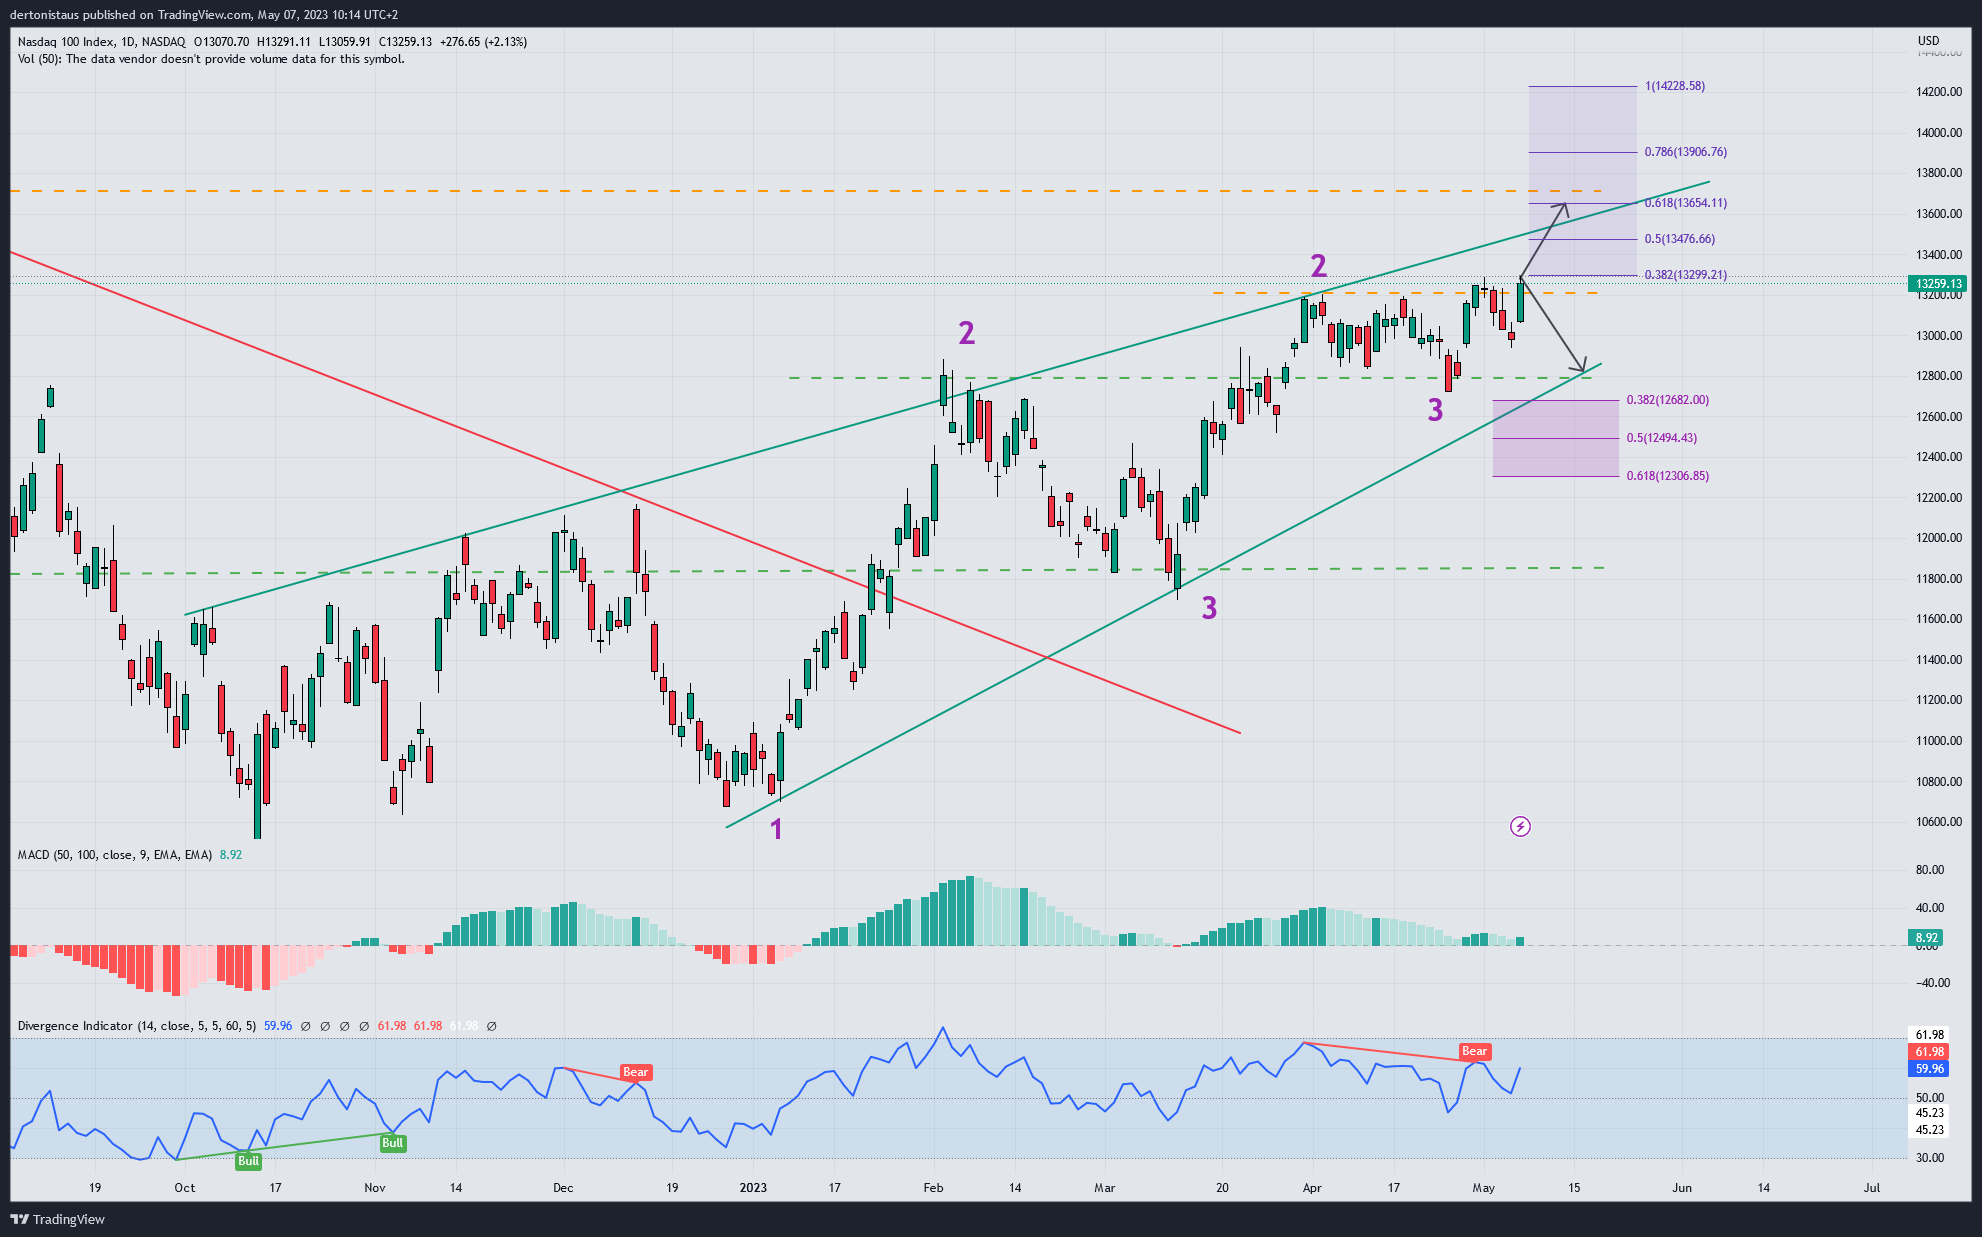Click the 8.92 value in MACD legend
Viewport: 1982px width, 1237px height.
231,855
